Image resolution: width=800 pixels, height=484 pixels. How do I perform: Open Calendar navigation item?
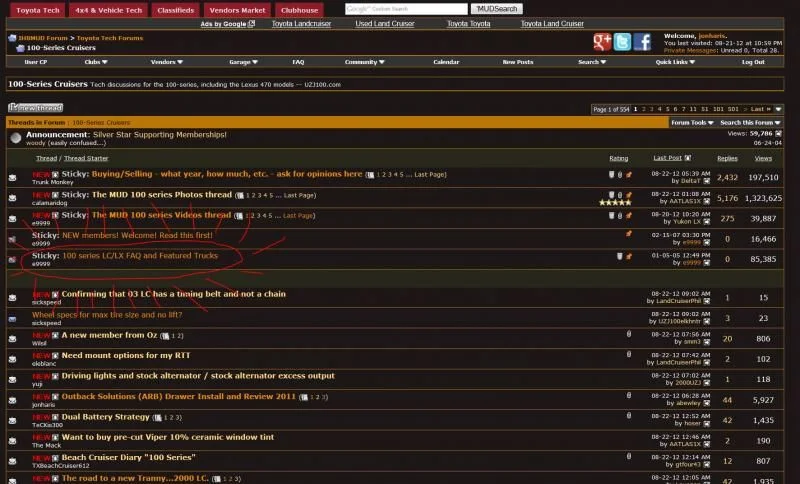point(446,62)
